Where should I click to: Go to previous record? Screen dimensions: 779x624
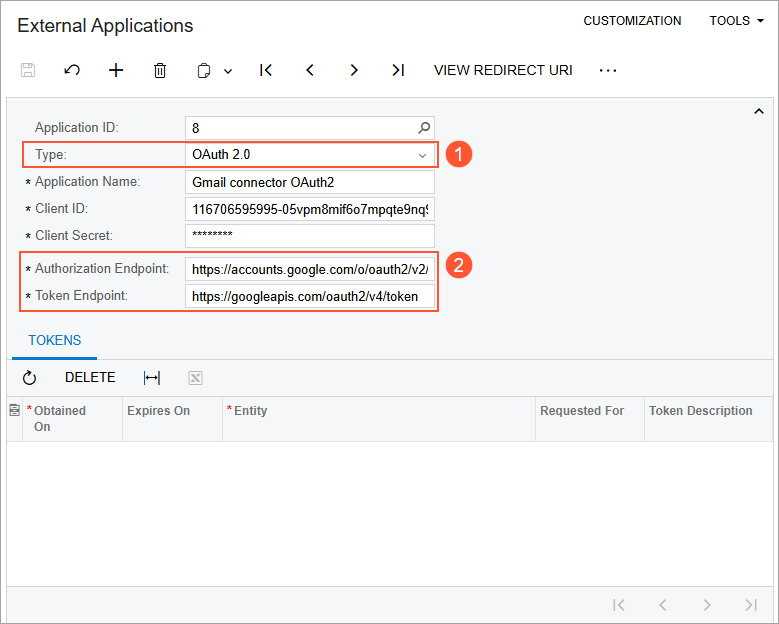click(310, 70)
